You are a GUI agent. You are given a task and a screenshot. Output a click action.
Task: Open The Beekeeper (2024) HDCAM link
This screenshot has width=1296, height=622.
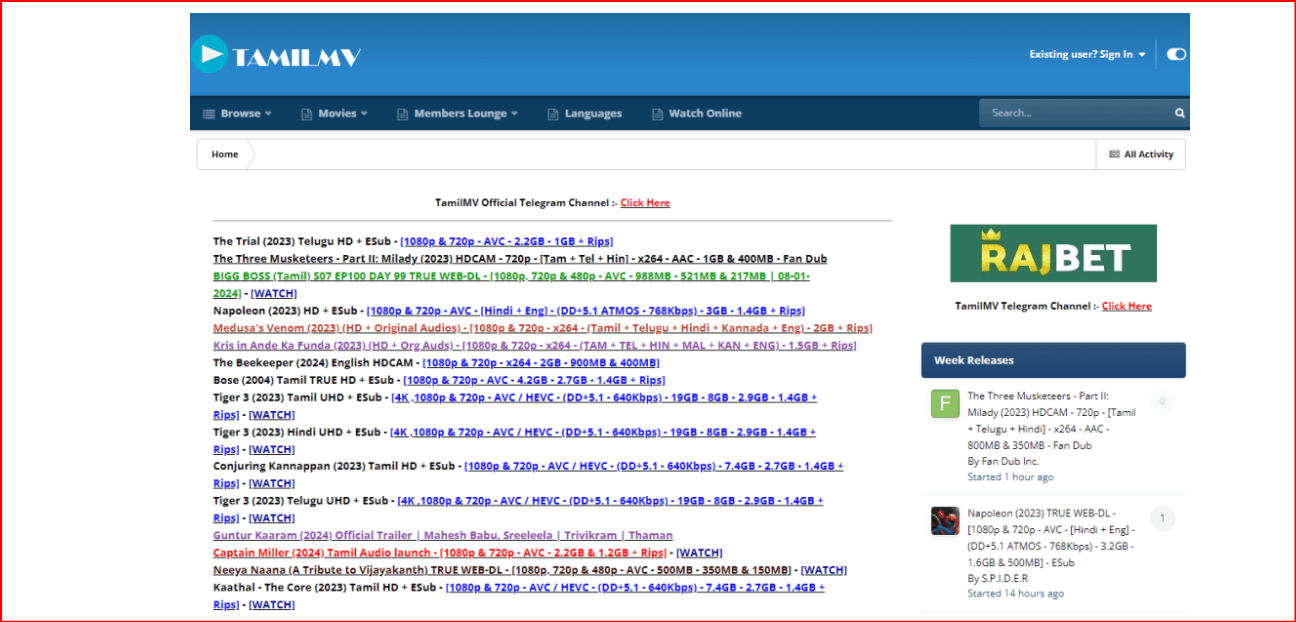pos(541,362)
